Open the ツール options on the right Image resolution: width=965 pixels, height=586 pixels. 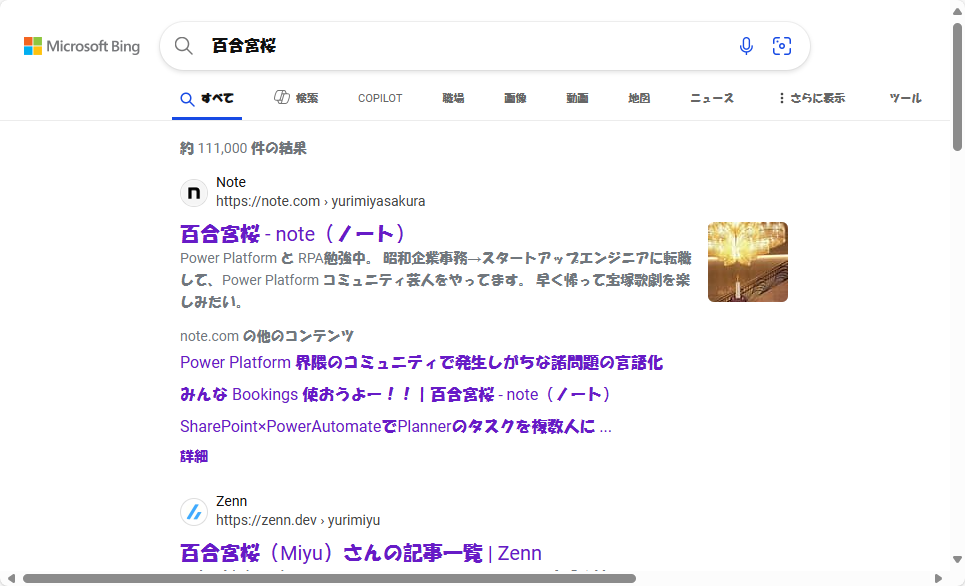tap(905, 98)
